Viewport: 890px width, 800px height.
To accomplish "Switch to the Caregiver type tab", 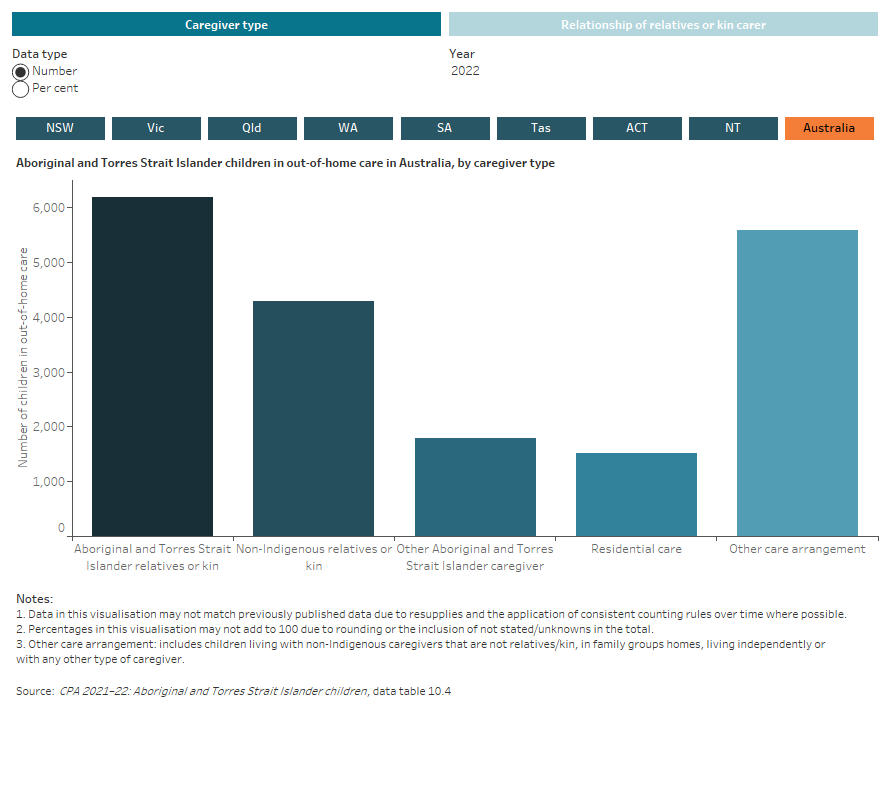I will pyautogui.click(x=227, y=24).
